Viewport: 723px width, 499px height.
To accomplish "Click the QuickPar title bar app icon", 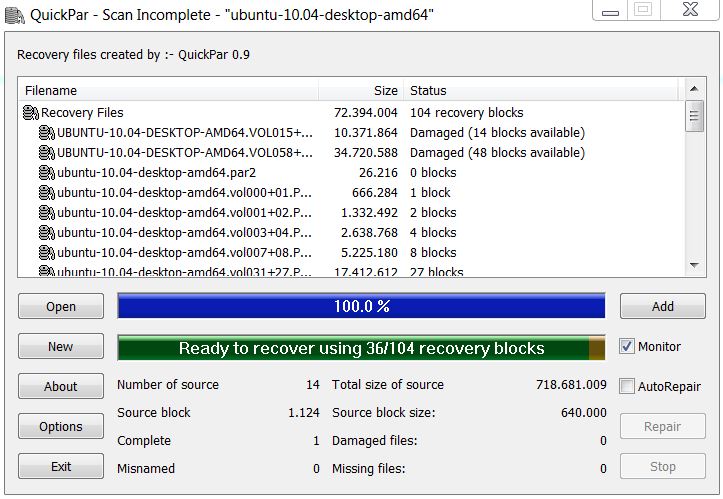I will pos(14,15).
